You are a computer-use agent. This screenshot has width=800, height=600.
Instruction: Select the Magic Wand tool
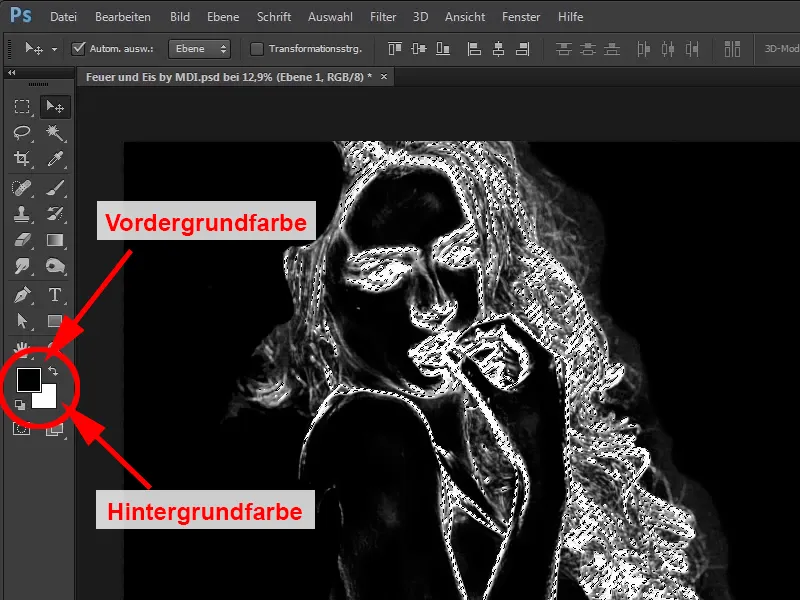tap(55, 133)
